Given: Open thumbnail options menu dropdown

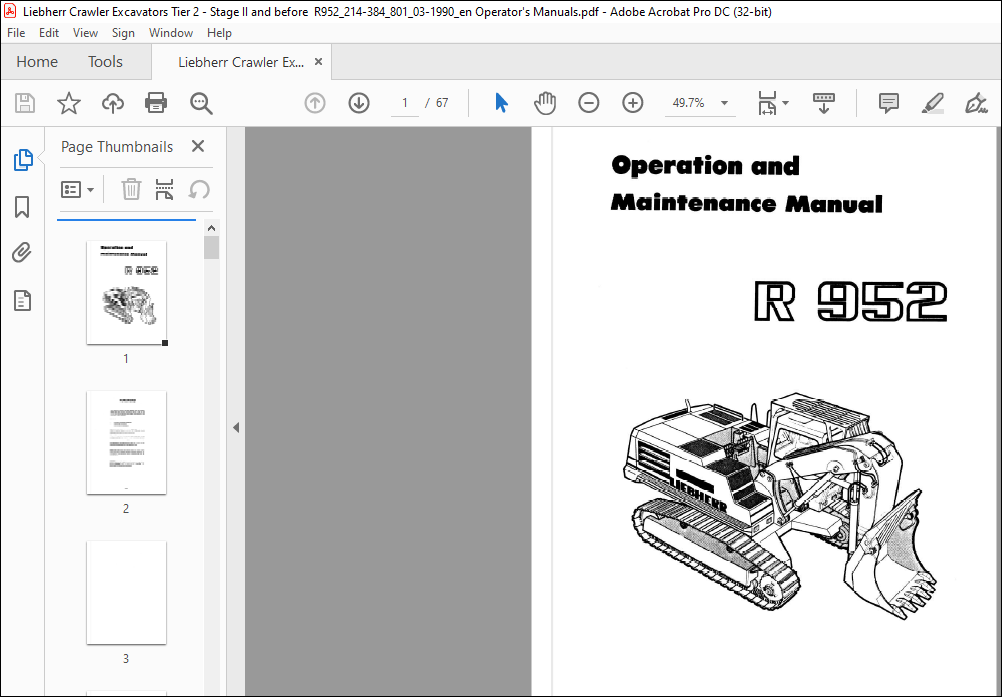Looking at the screenshot, I should (77, 190).
